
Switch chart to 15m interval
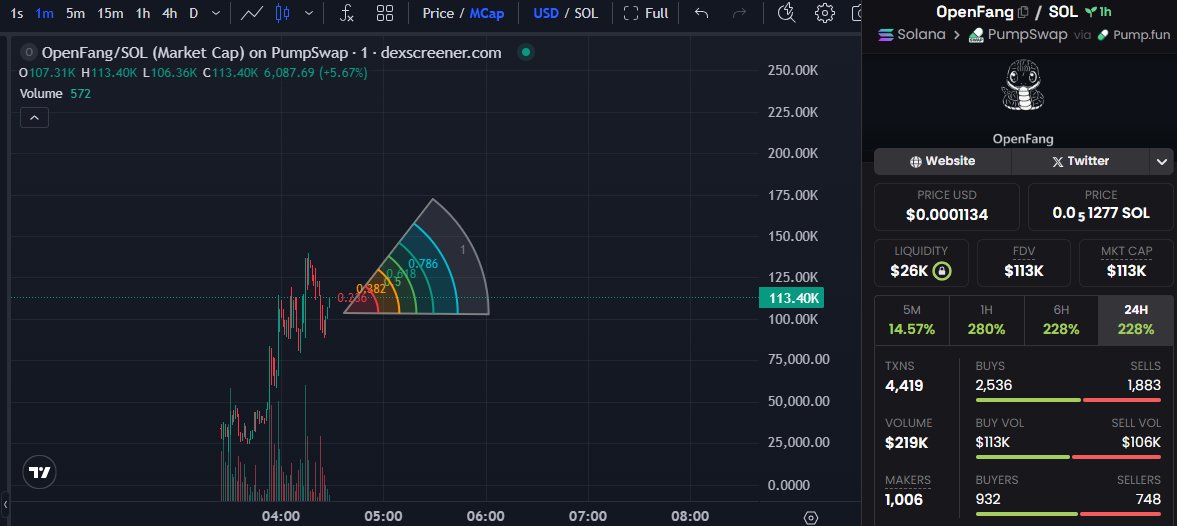click(110, 13)
